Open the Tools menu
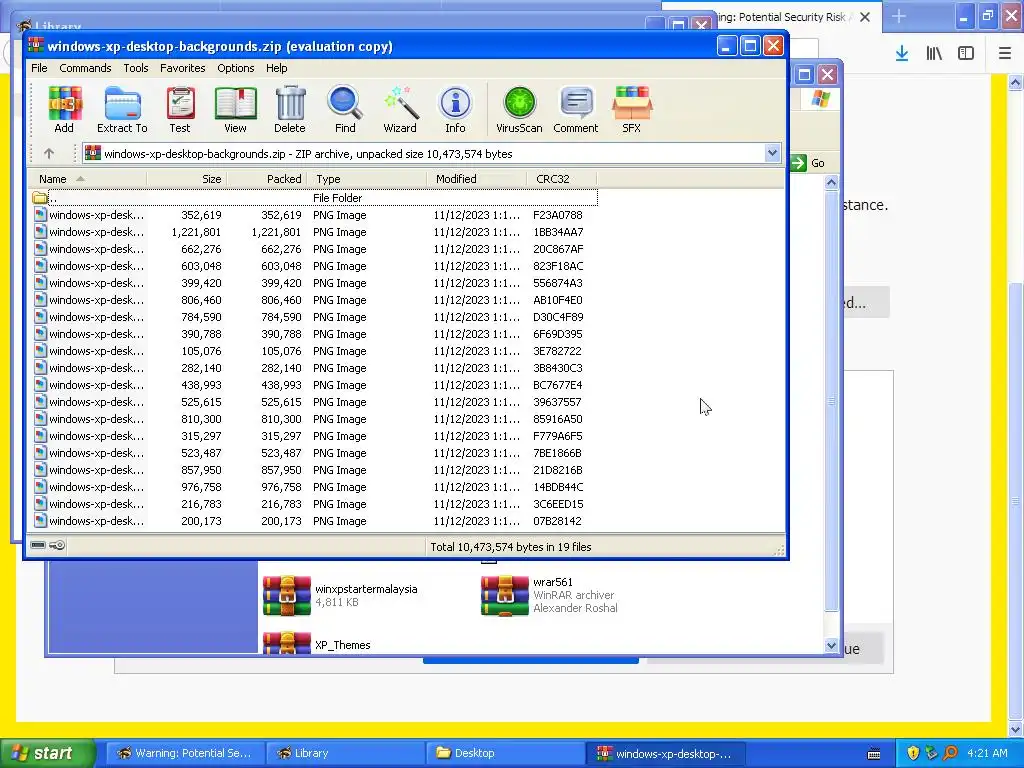The height and width of the screenshot is (768, 1024). [136, 68]
